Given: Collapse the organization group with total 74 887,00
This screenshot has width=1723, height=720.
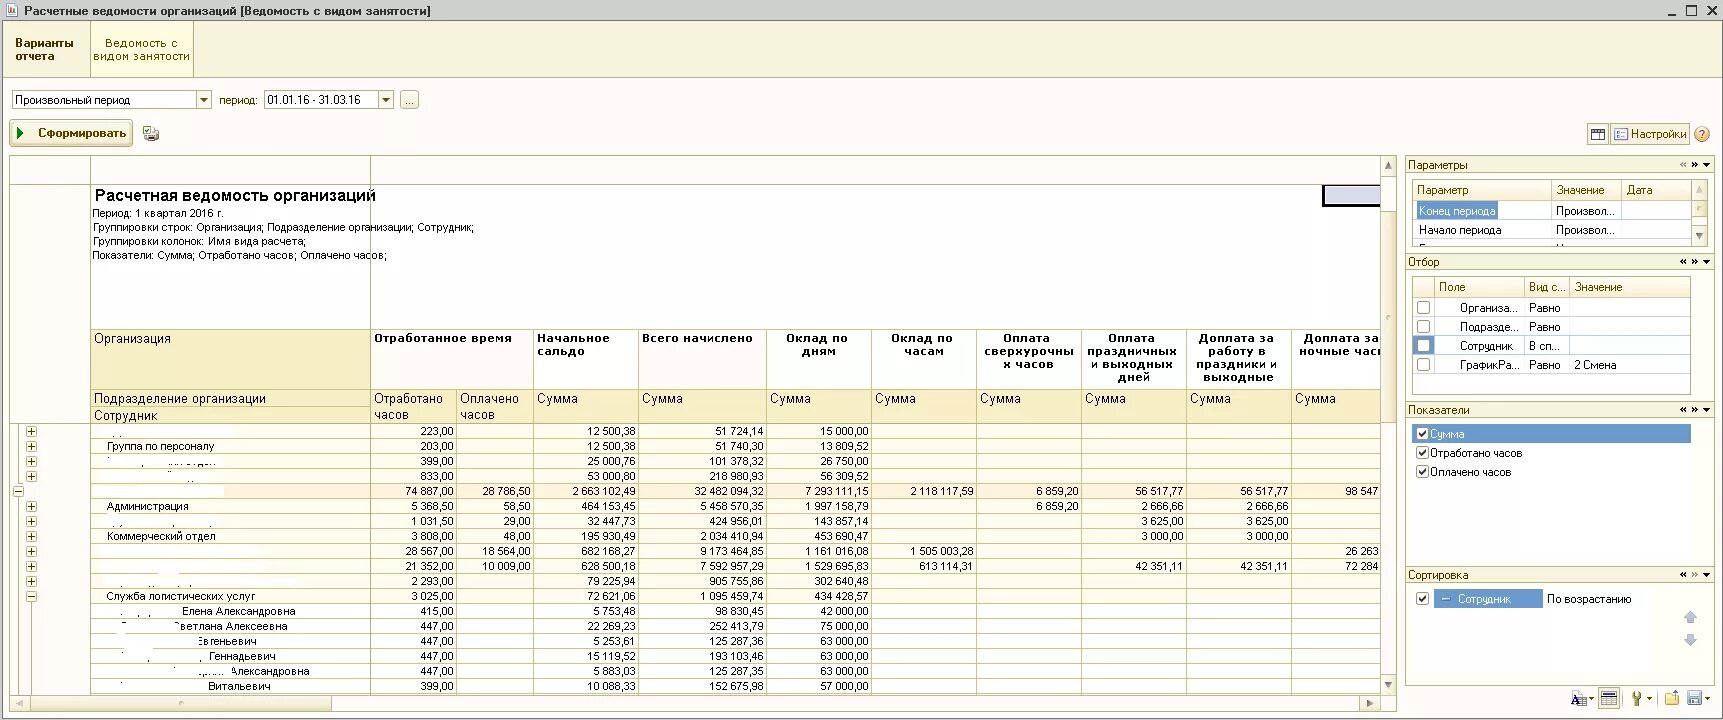Looking at the screenshot, I should (18, 491).
